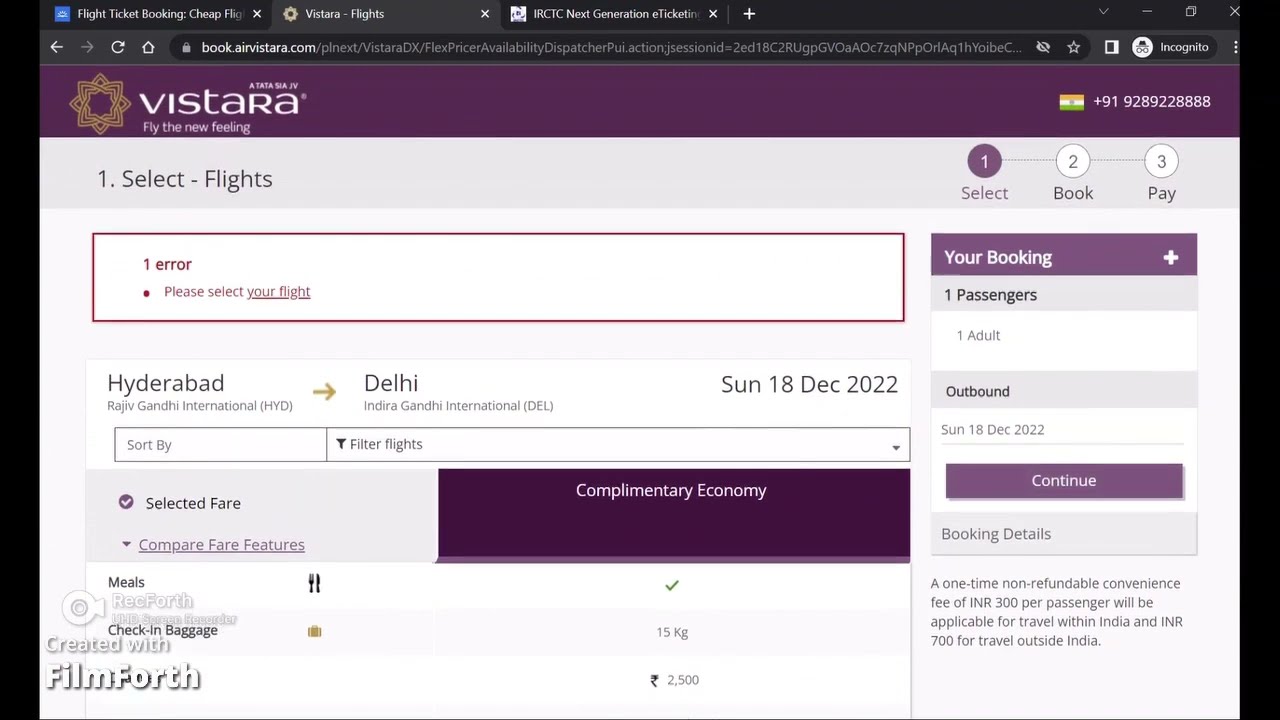Click the green Meals checkmark
Image resolution: width=1280 pixels, height=720 pixels.
[672, 585]
